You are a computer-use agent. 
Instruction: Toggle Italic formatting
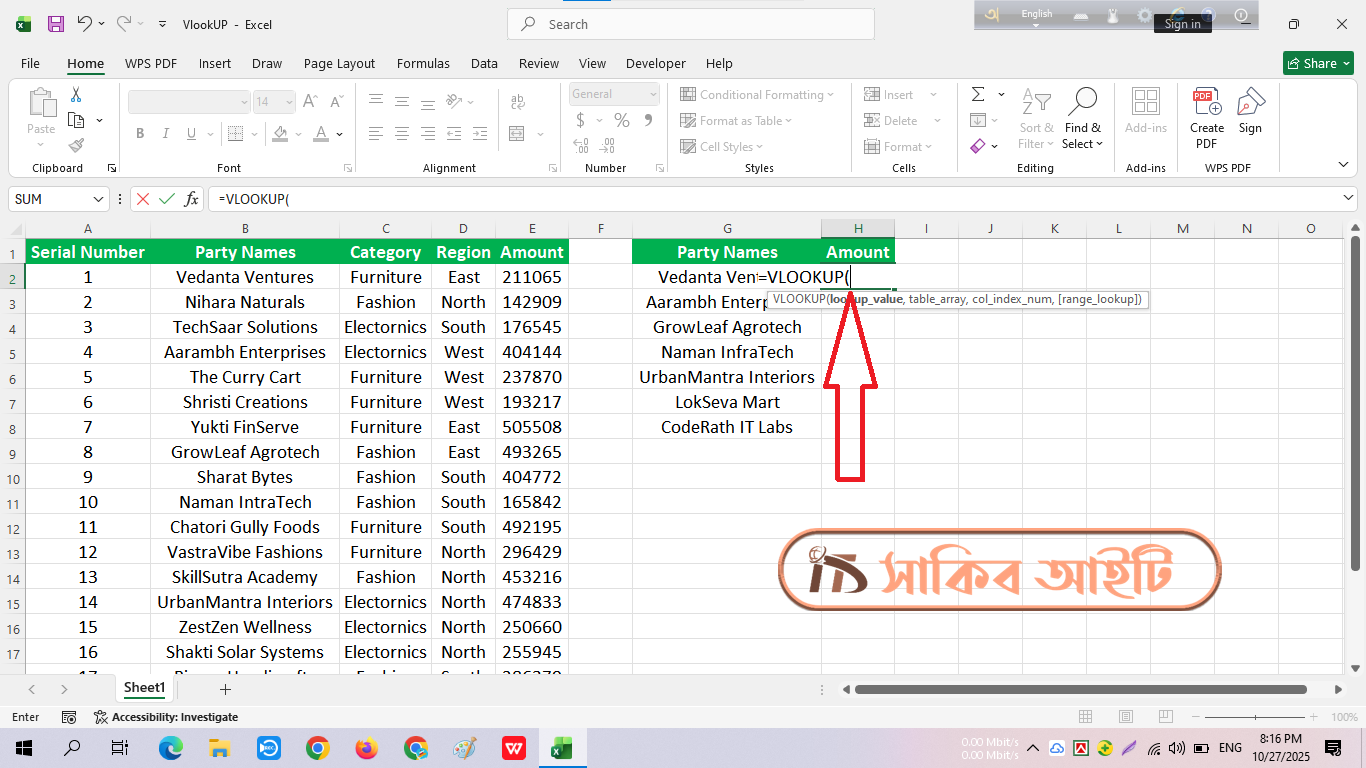click(167, 134)
